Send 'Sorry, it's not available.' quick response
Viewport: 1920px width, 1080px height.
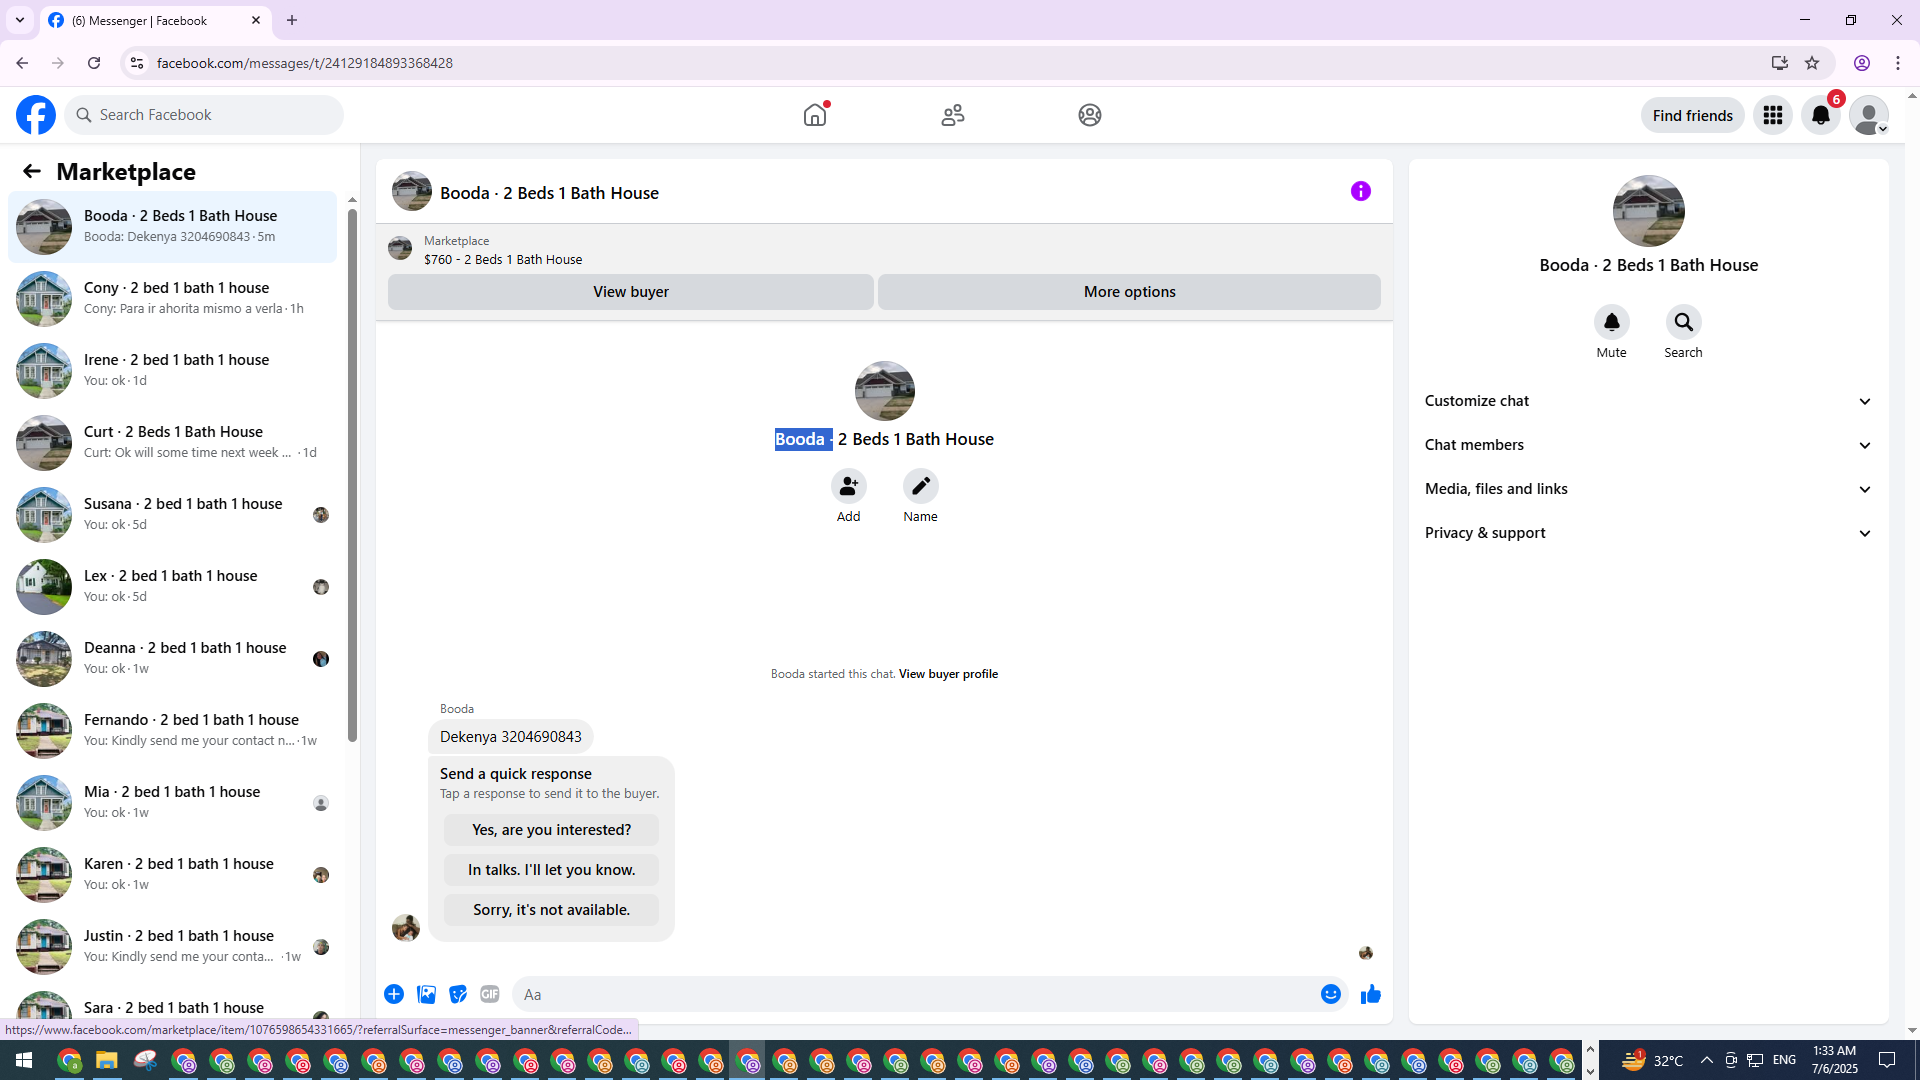pyautogui.click(x=551, y=910)
